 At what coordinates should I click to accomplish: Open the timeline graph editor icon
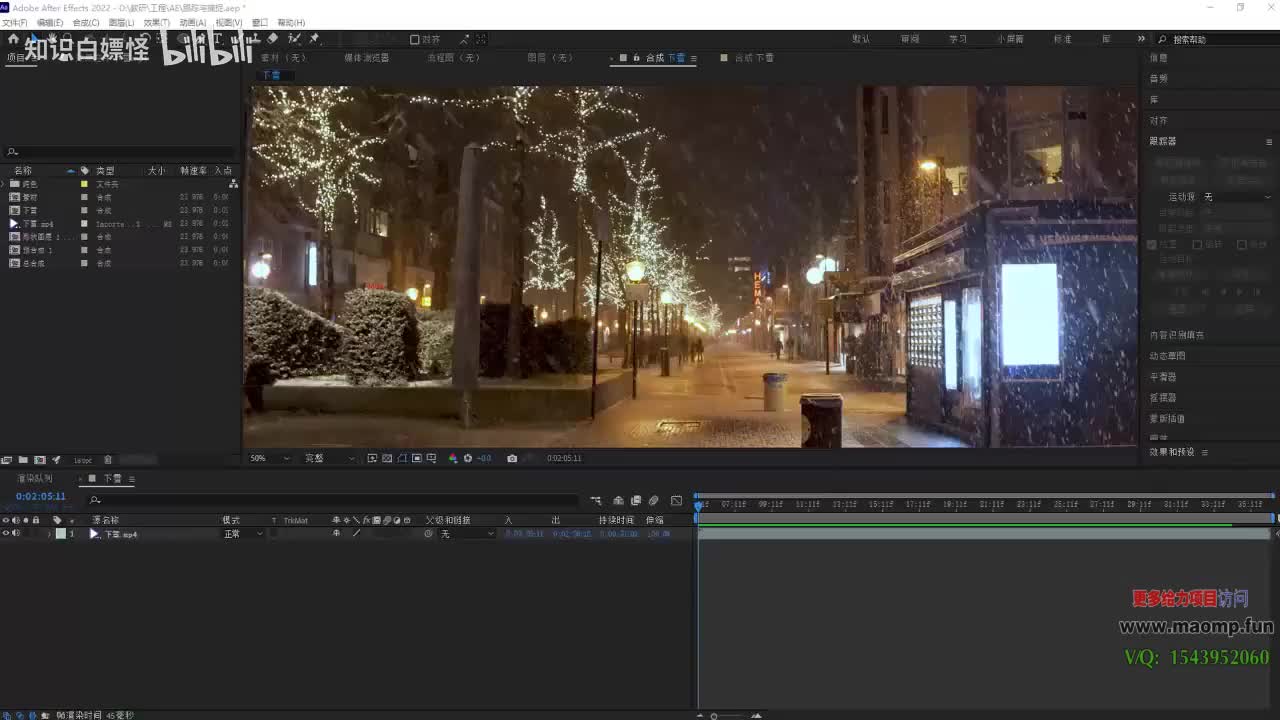click(676, 500)
